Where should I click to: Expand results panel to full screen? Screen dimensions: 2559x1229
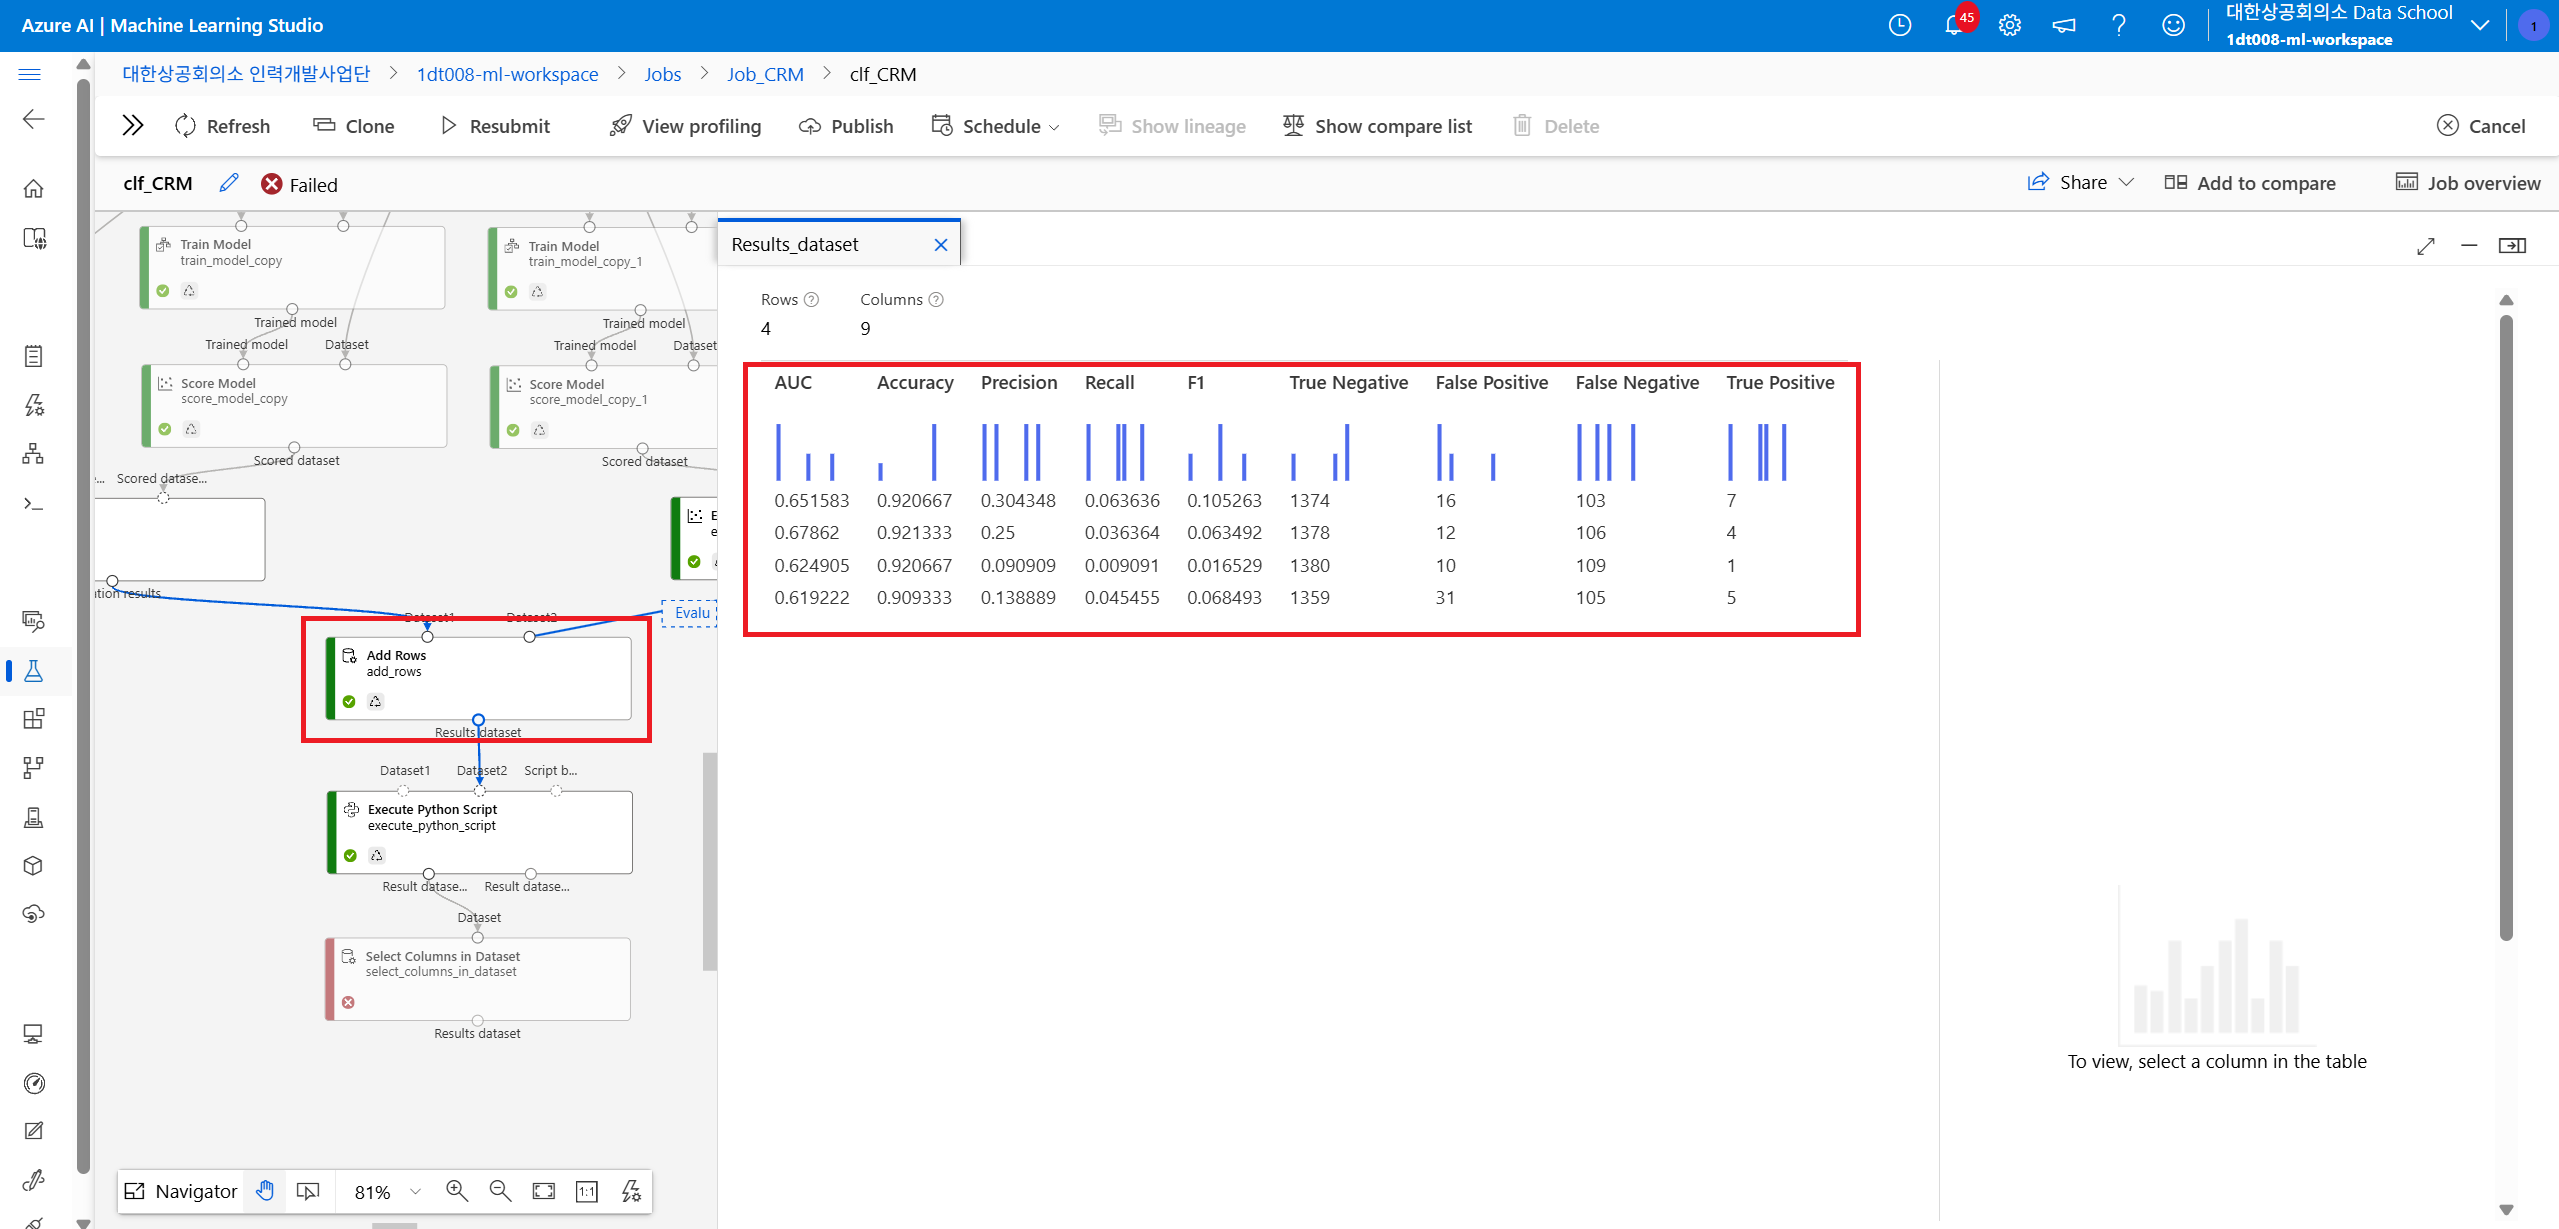pyautogui.click(x=2426, y=245)
